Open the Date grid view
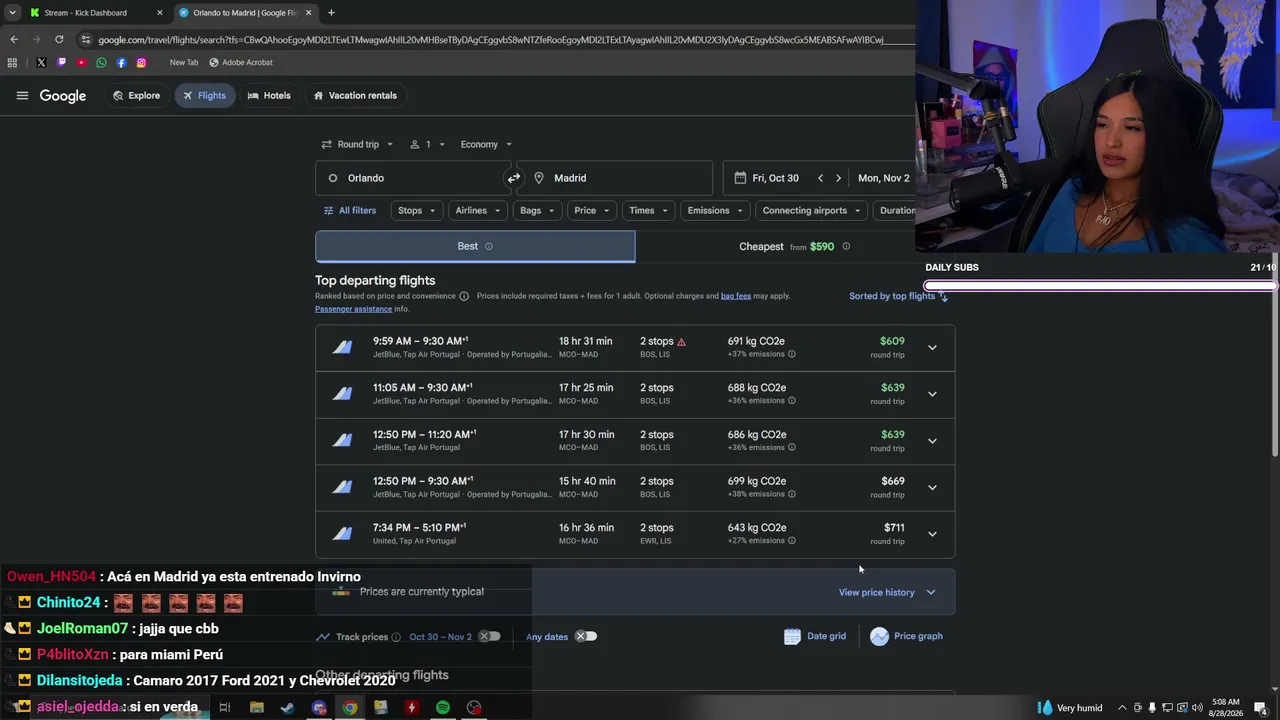The width and height of the screenshot is (1280, 720). click(815, 636)
